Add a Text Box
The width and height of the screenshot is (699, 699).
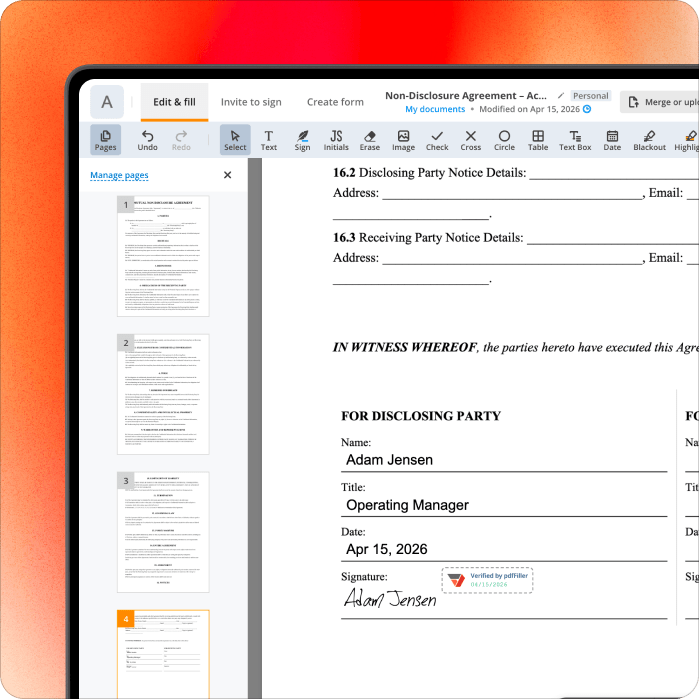[575, 140]
